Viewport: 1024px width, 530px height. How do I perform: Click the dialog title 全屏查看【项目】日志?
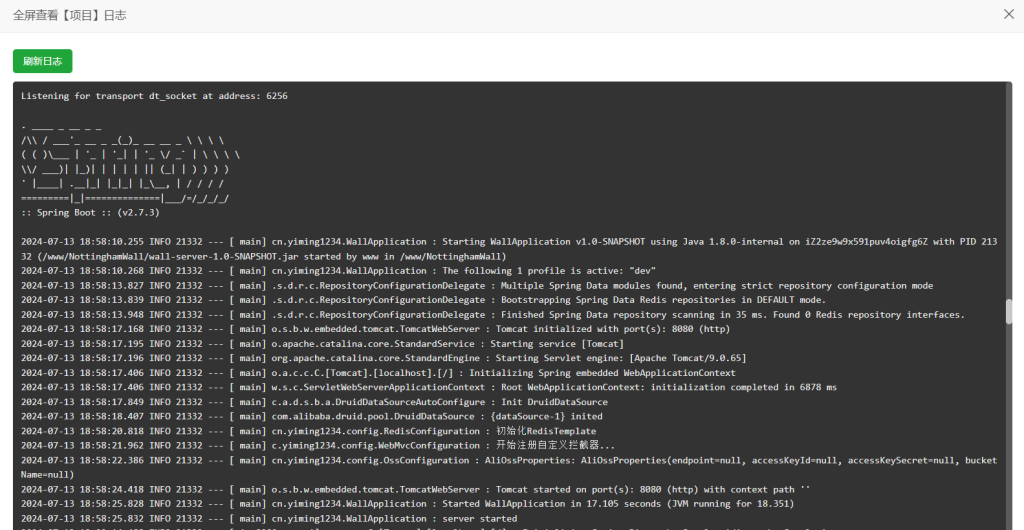click(x=70, y=15)
